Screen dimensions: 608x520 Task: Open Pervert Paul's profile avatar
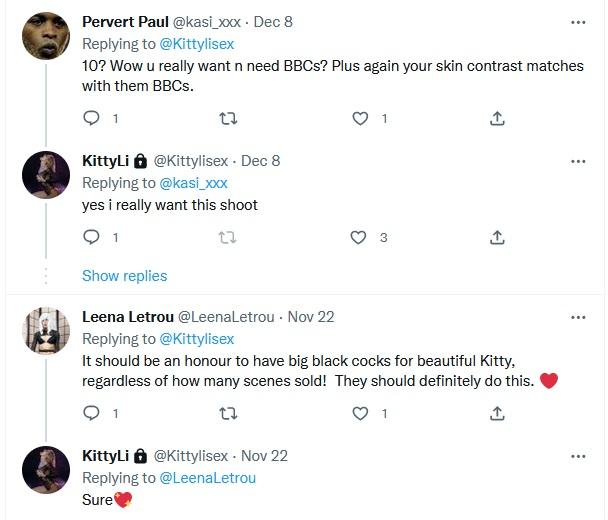tap(45, 35)
